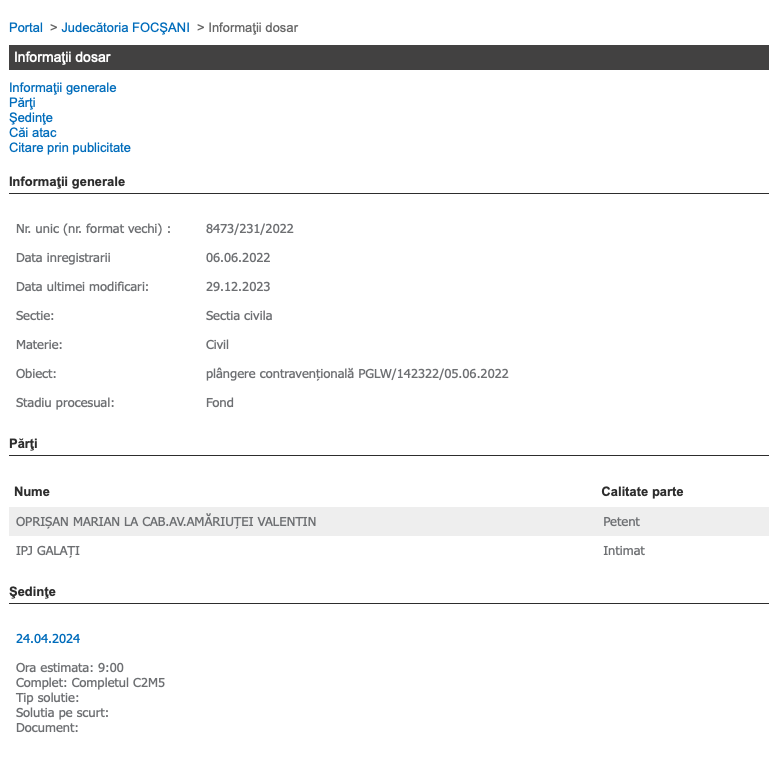Viewport: 784px width, 764px height.
Task: Go to the Părți navigation link
Action: tap(22, 103)
